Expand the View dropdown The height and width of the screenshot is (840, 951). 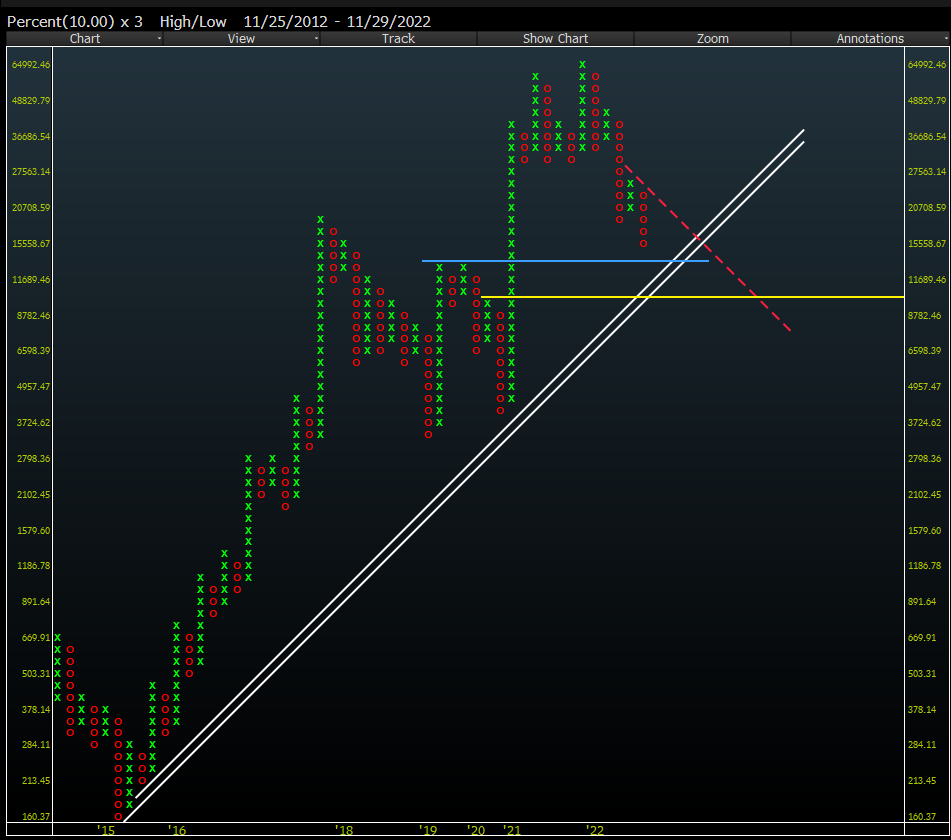point(241,38)
